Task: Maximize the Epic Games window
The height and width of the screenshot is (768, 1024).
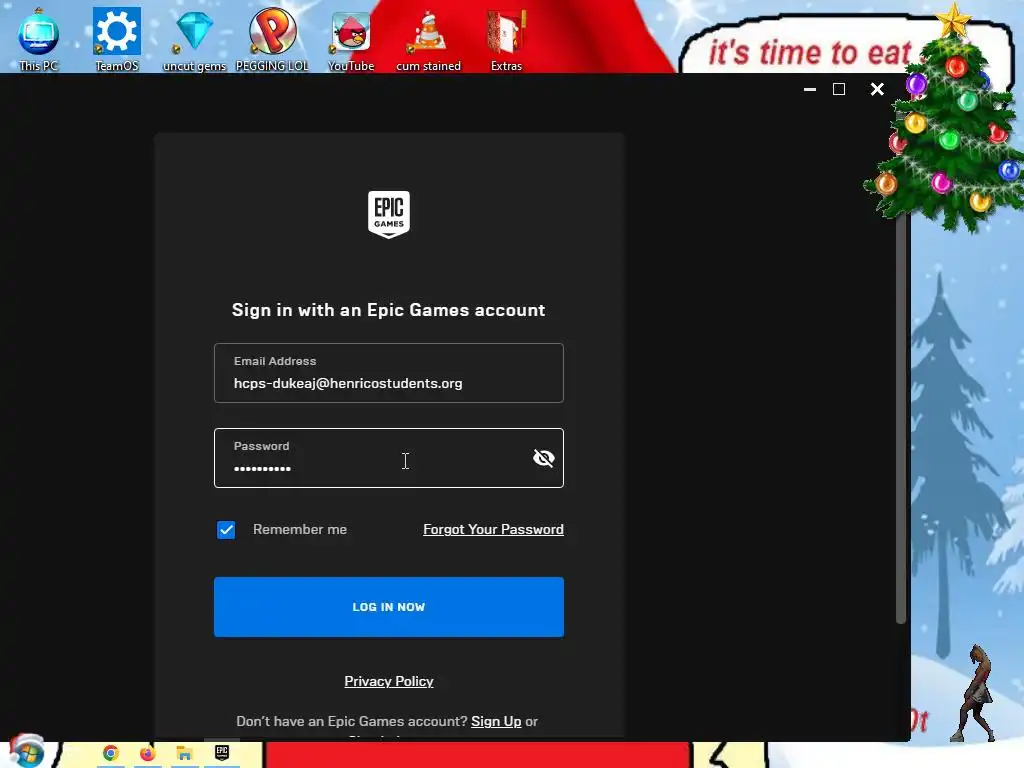Action: pos(839,89)
